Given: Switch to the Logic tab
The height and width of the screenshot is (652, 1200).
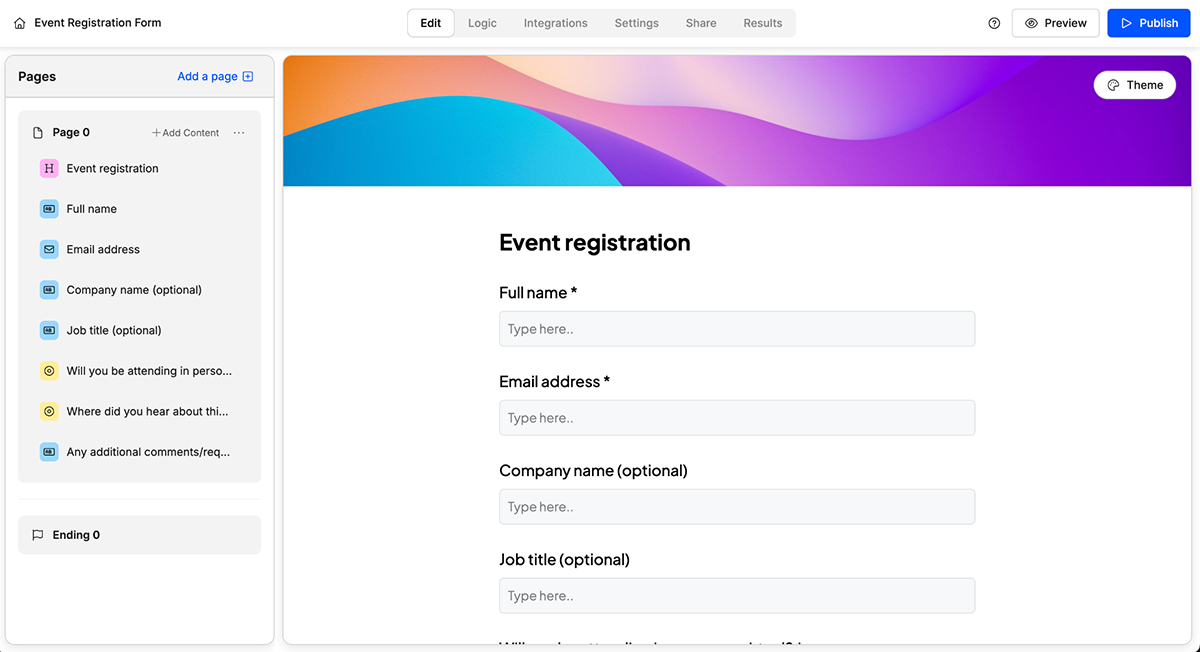Looking at the screenshot, I should point(482,22).
